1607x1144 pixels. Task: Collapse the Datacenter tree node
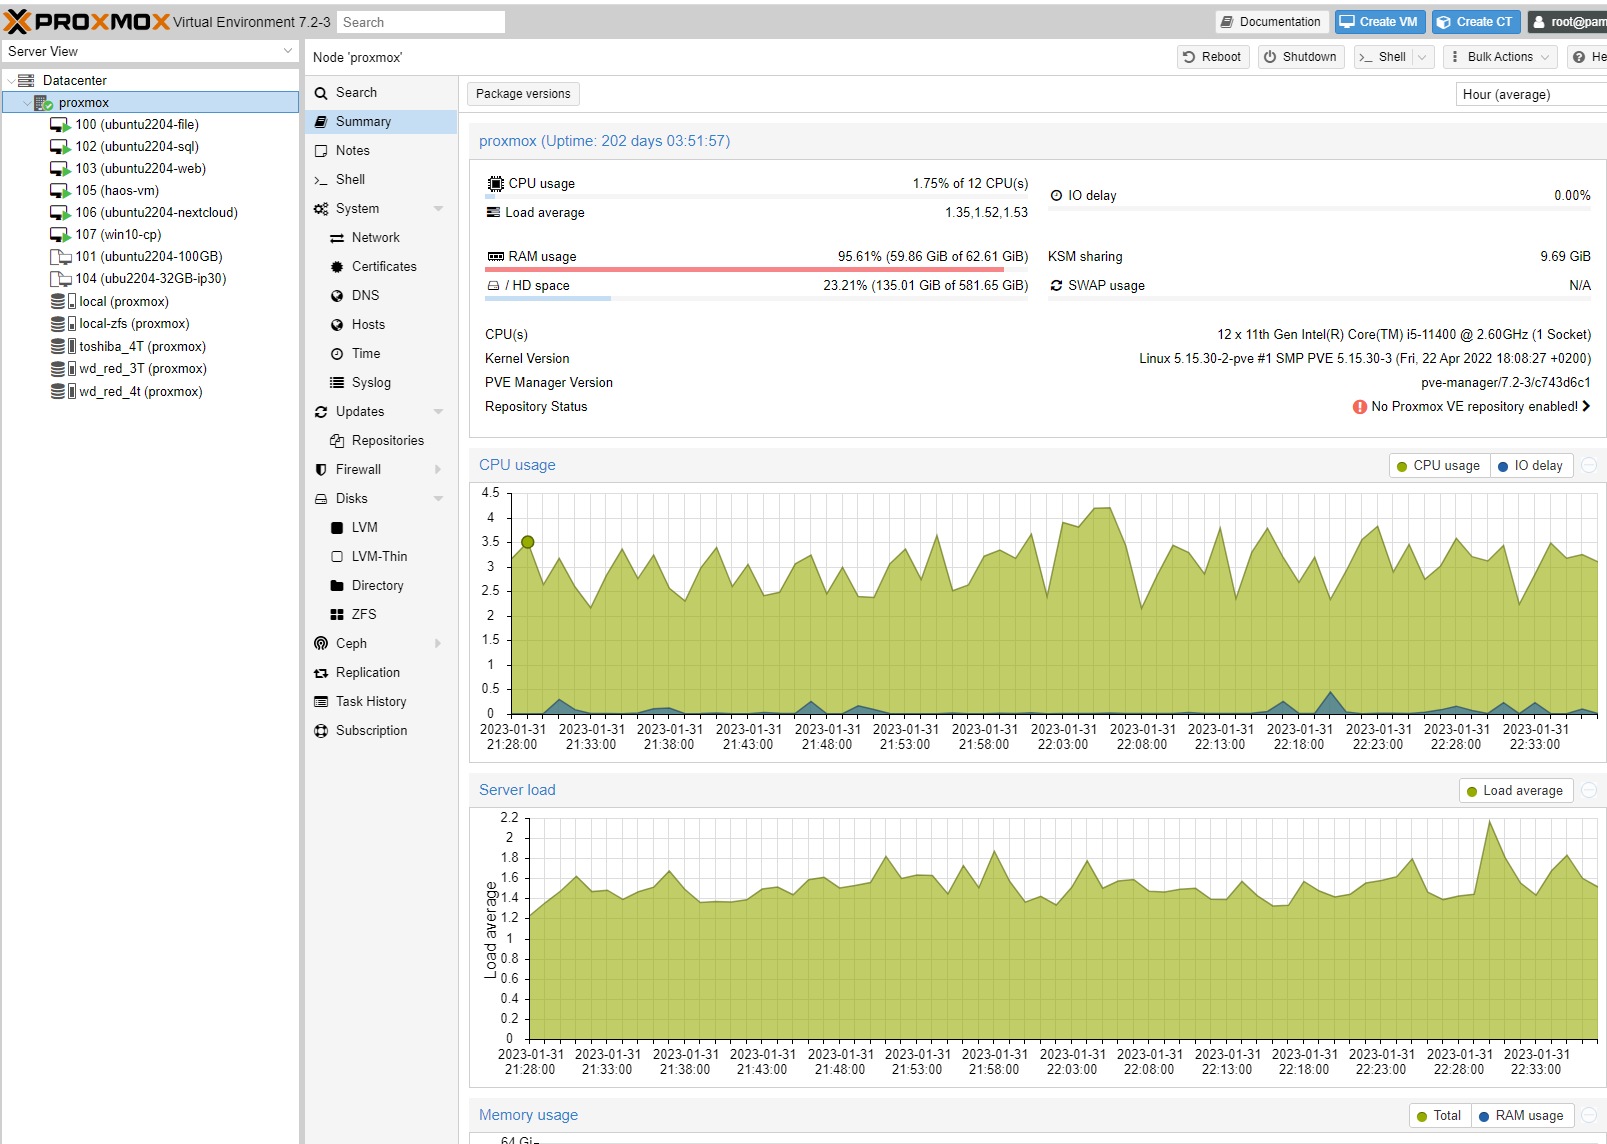point(11,80)
